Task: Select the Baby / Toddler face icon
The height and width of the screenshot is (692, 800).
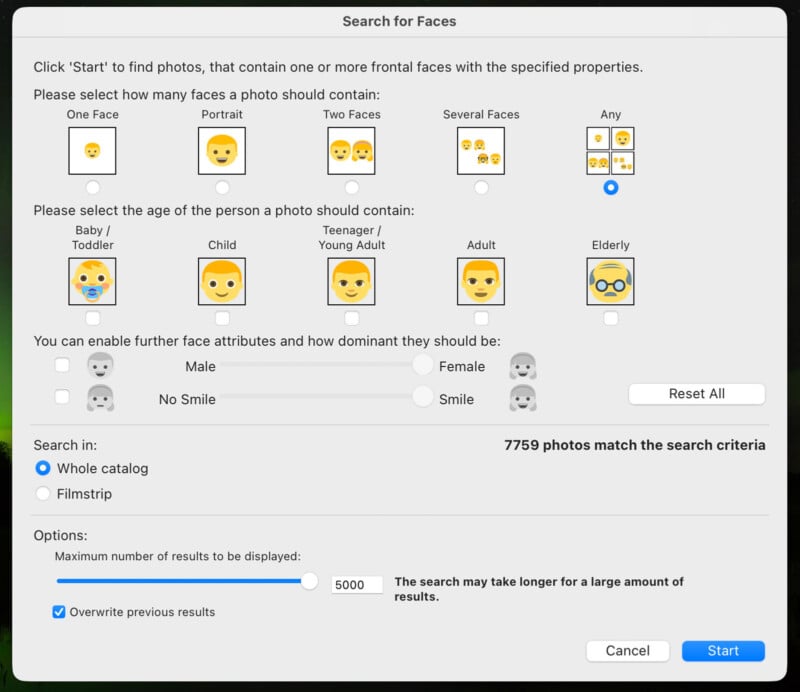Action: (92, 281)
